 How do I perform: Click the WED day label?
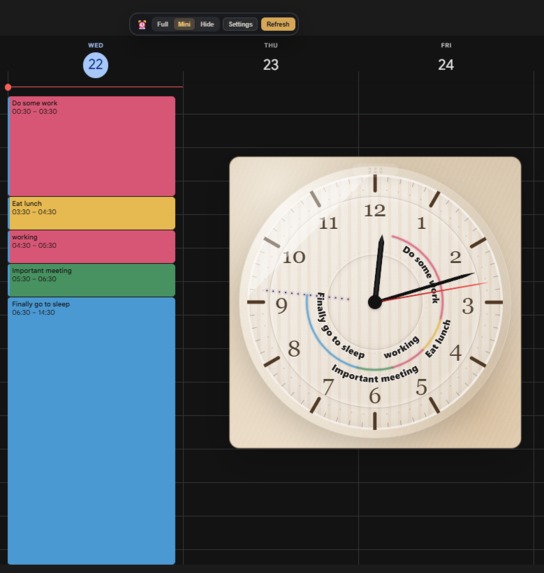[x=95, y=45]
